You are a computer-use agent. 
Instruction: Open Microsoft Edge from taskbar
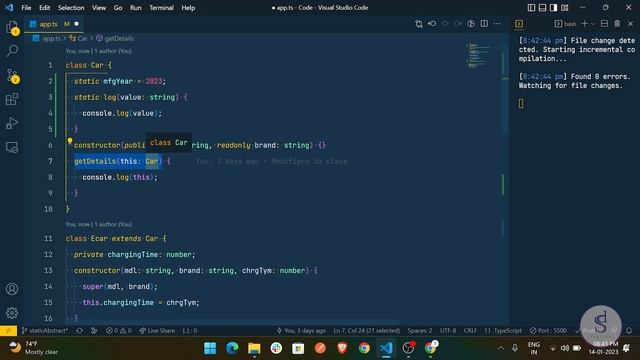pos(232,348)
